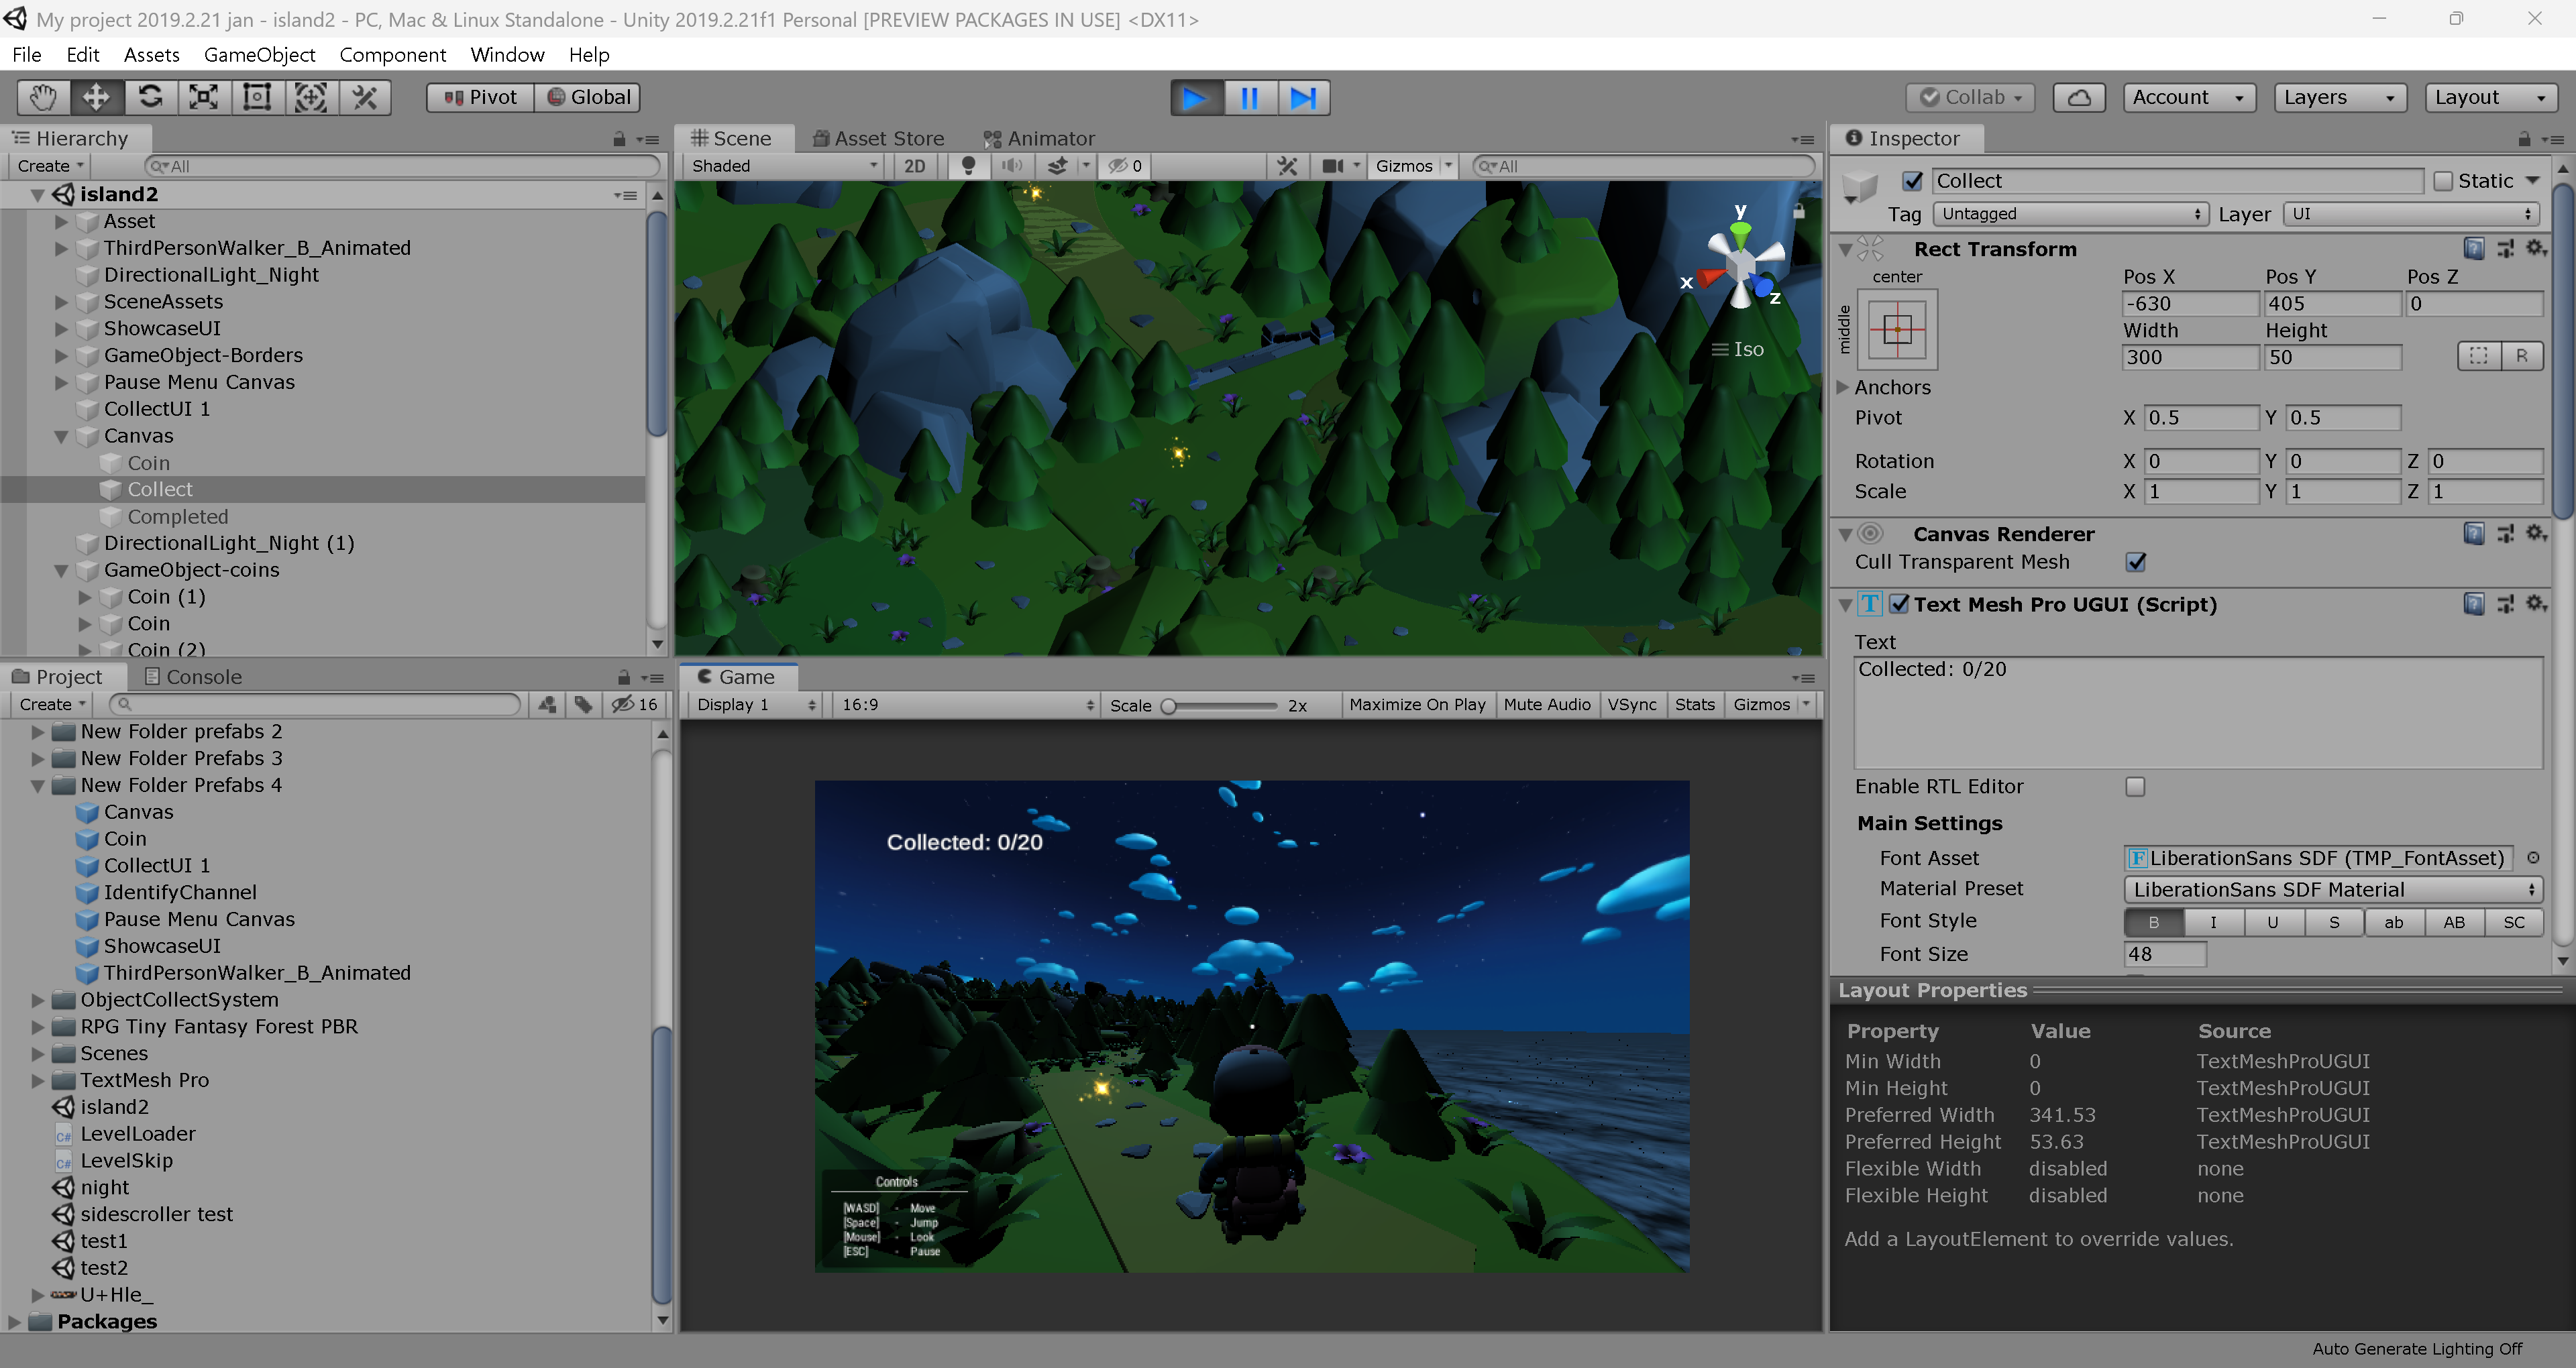Start Play mode with Play button

tap(1196, 97)
